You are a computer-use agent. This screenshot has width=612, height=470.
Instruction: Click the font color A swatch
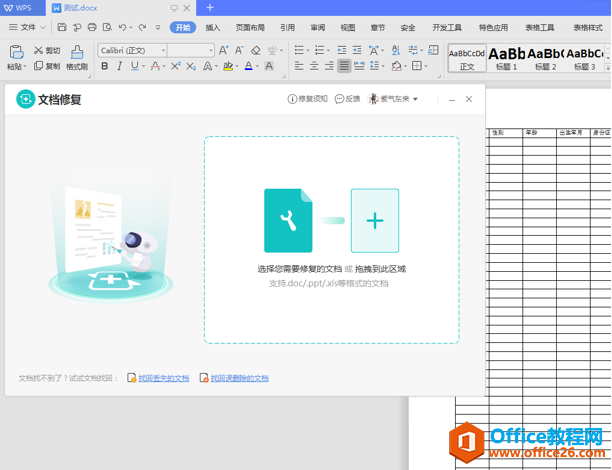[x=249, y=66]
